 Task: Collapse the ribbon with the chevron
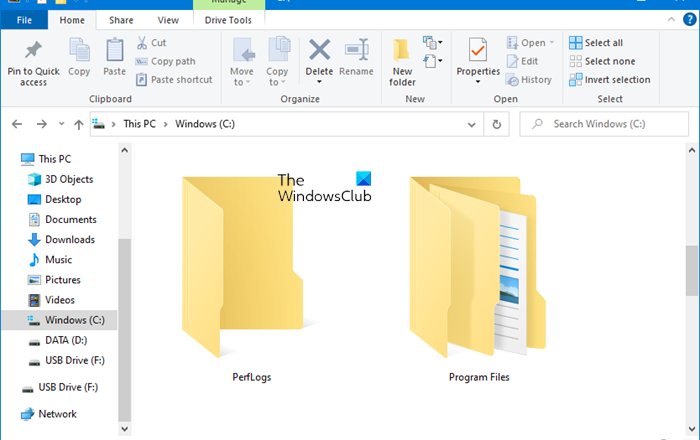click(x=671, y=19)
